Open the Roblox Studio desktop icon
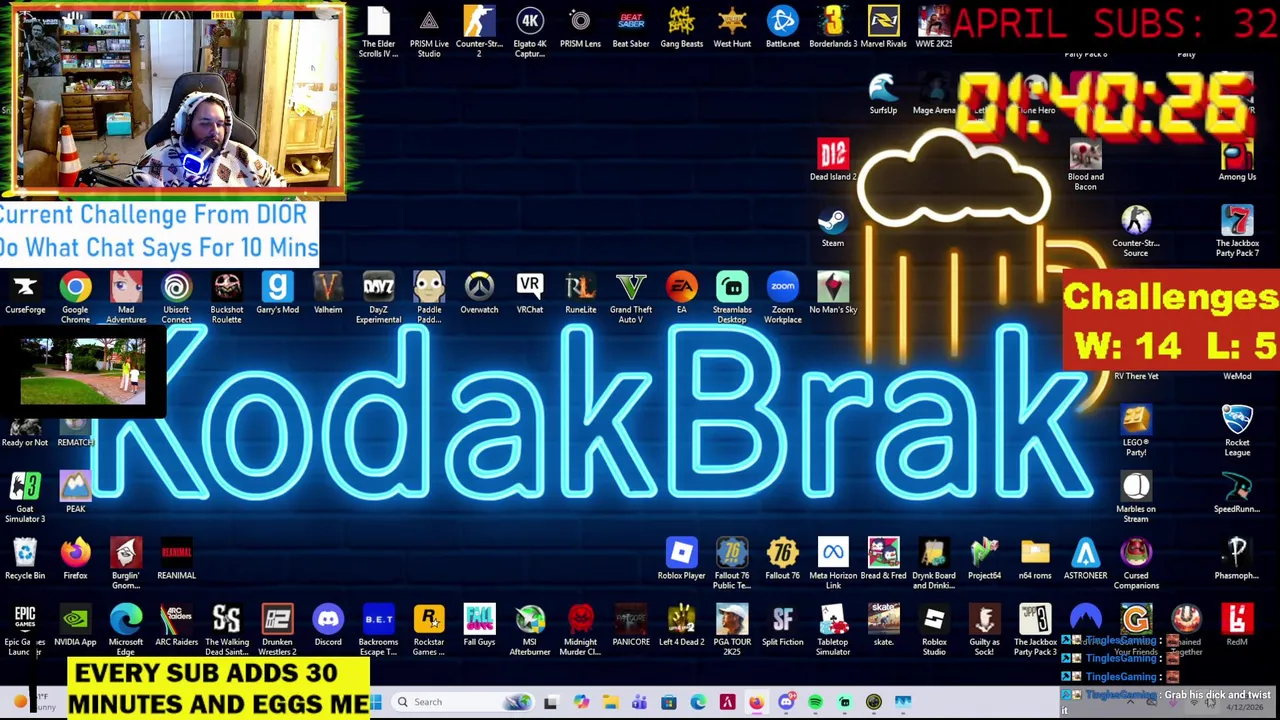The height and width of the screenshot is (720, 1280). point(934,631)
